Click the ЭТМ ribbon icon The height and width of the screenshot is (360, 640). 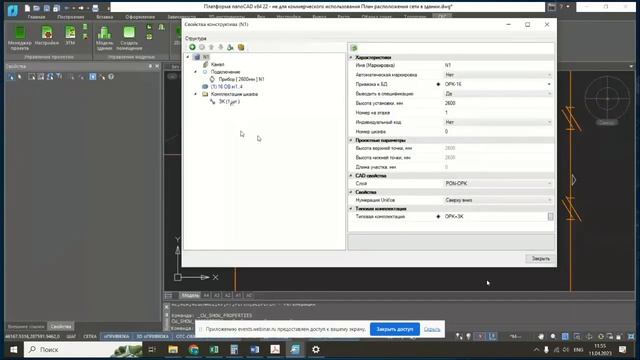click(x=70, y=36)
